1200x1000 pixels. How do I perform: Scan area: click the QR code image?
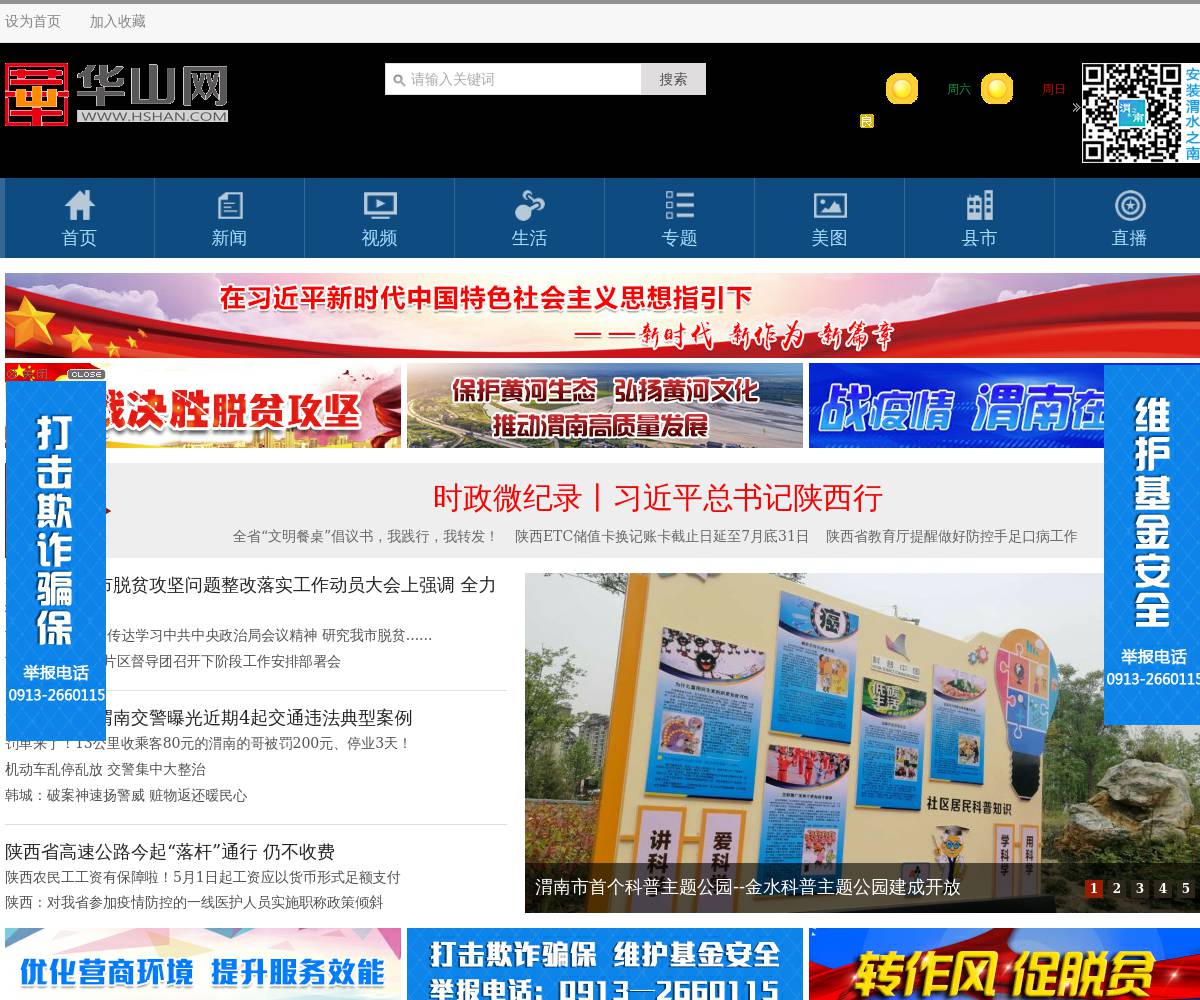point(1131,112)
